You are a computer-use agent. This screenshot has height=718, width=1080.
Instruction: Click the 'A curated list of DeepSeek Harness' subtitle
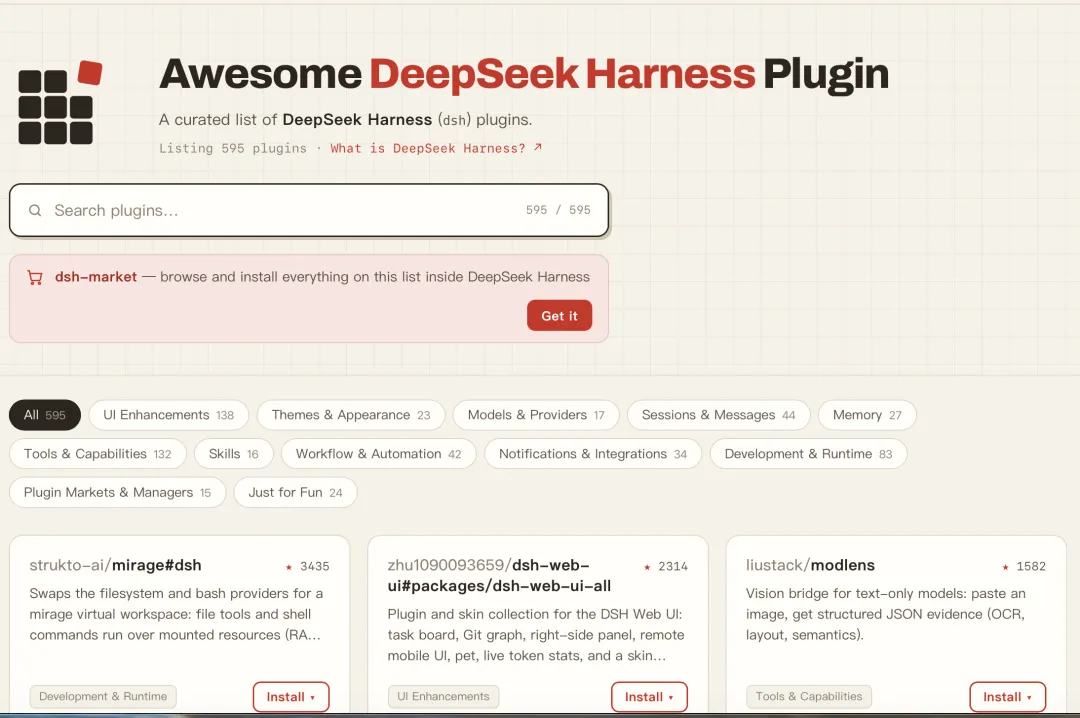point(345,120)
